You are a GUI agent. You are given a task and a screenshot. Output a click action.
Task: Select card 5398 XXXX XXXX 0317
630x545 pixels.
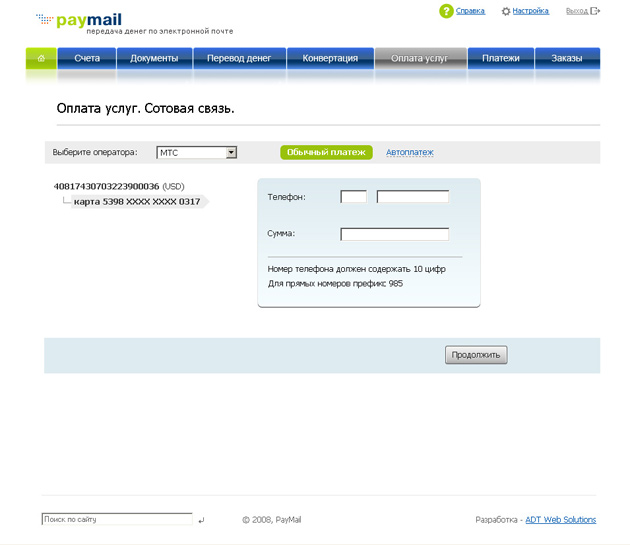coord(136,201)
